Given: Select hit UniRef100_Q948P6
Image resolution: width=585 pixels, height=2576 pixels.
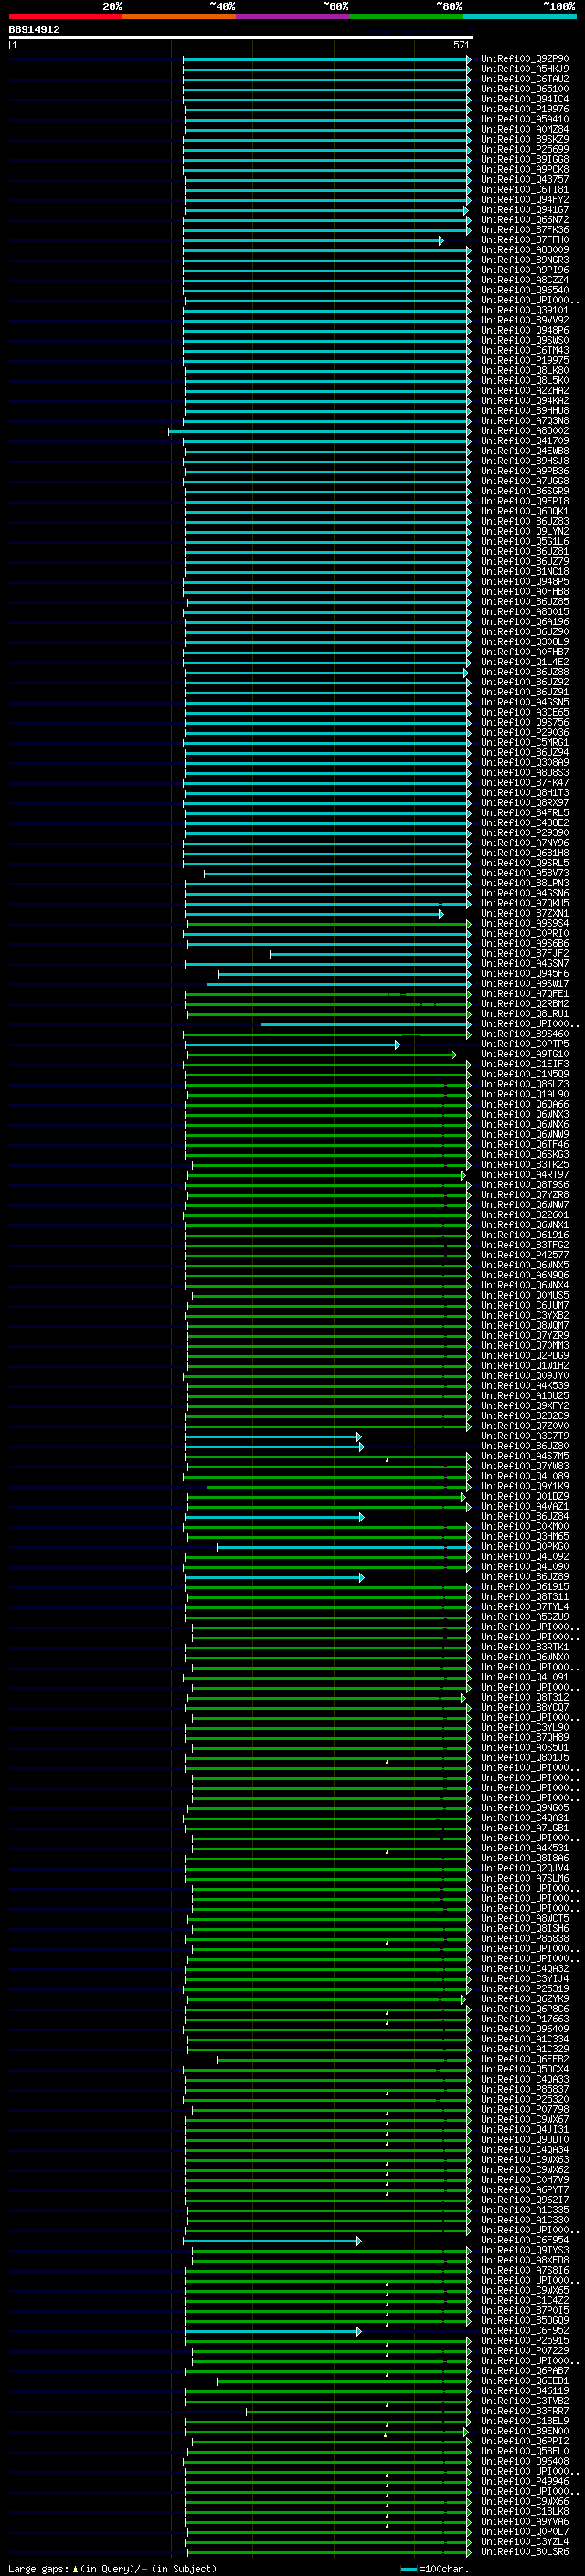Looking at the screenshot, I should [x=524, y=330].
